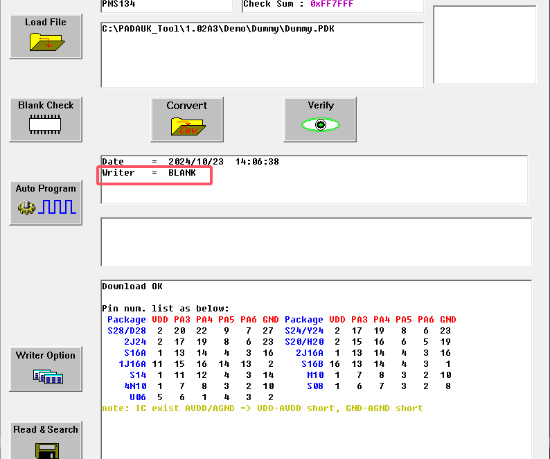
Task: Click the Verify button
Action: tap(320, 120)
